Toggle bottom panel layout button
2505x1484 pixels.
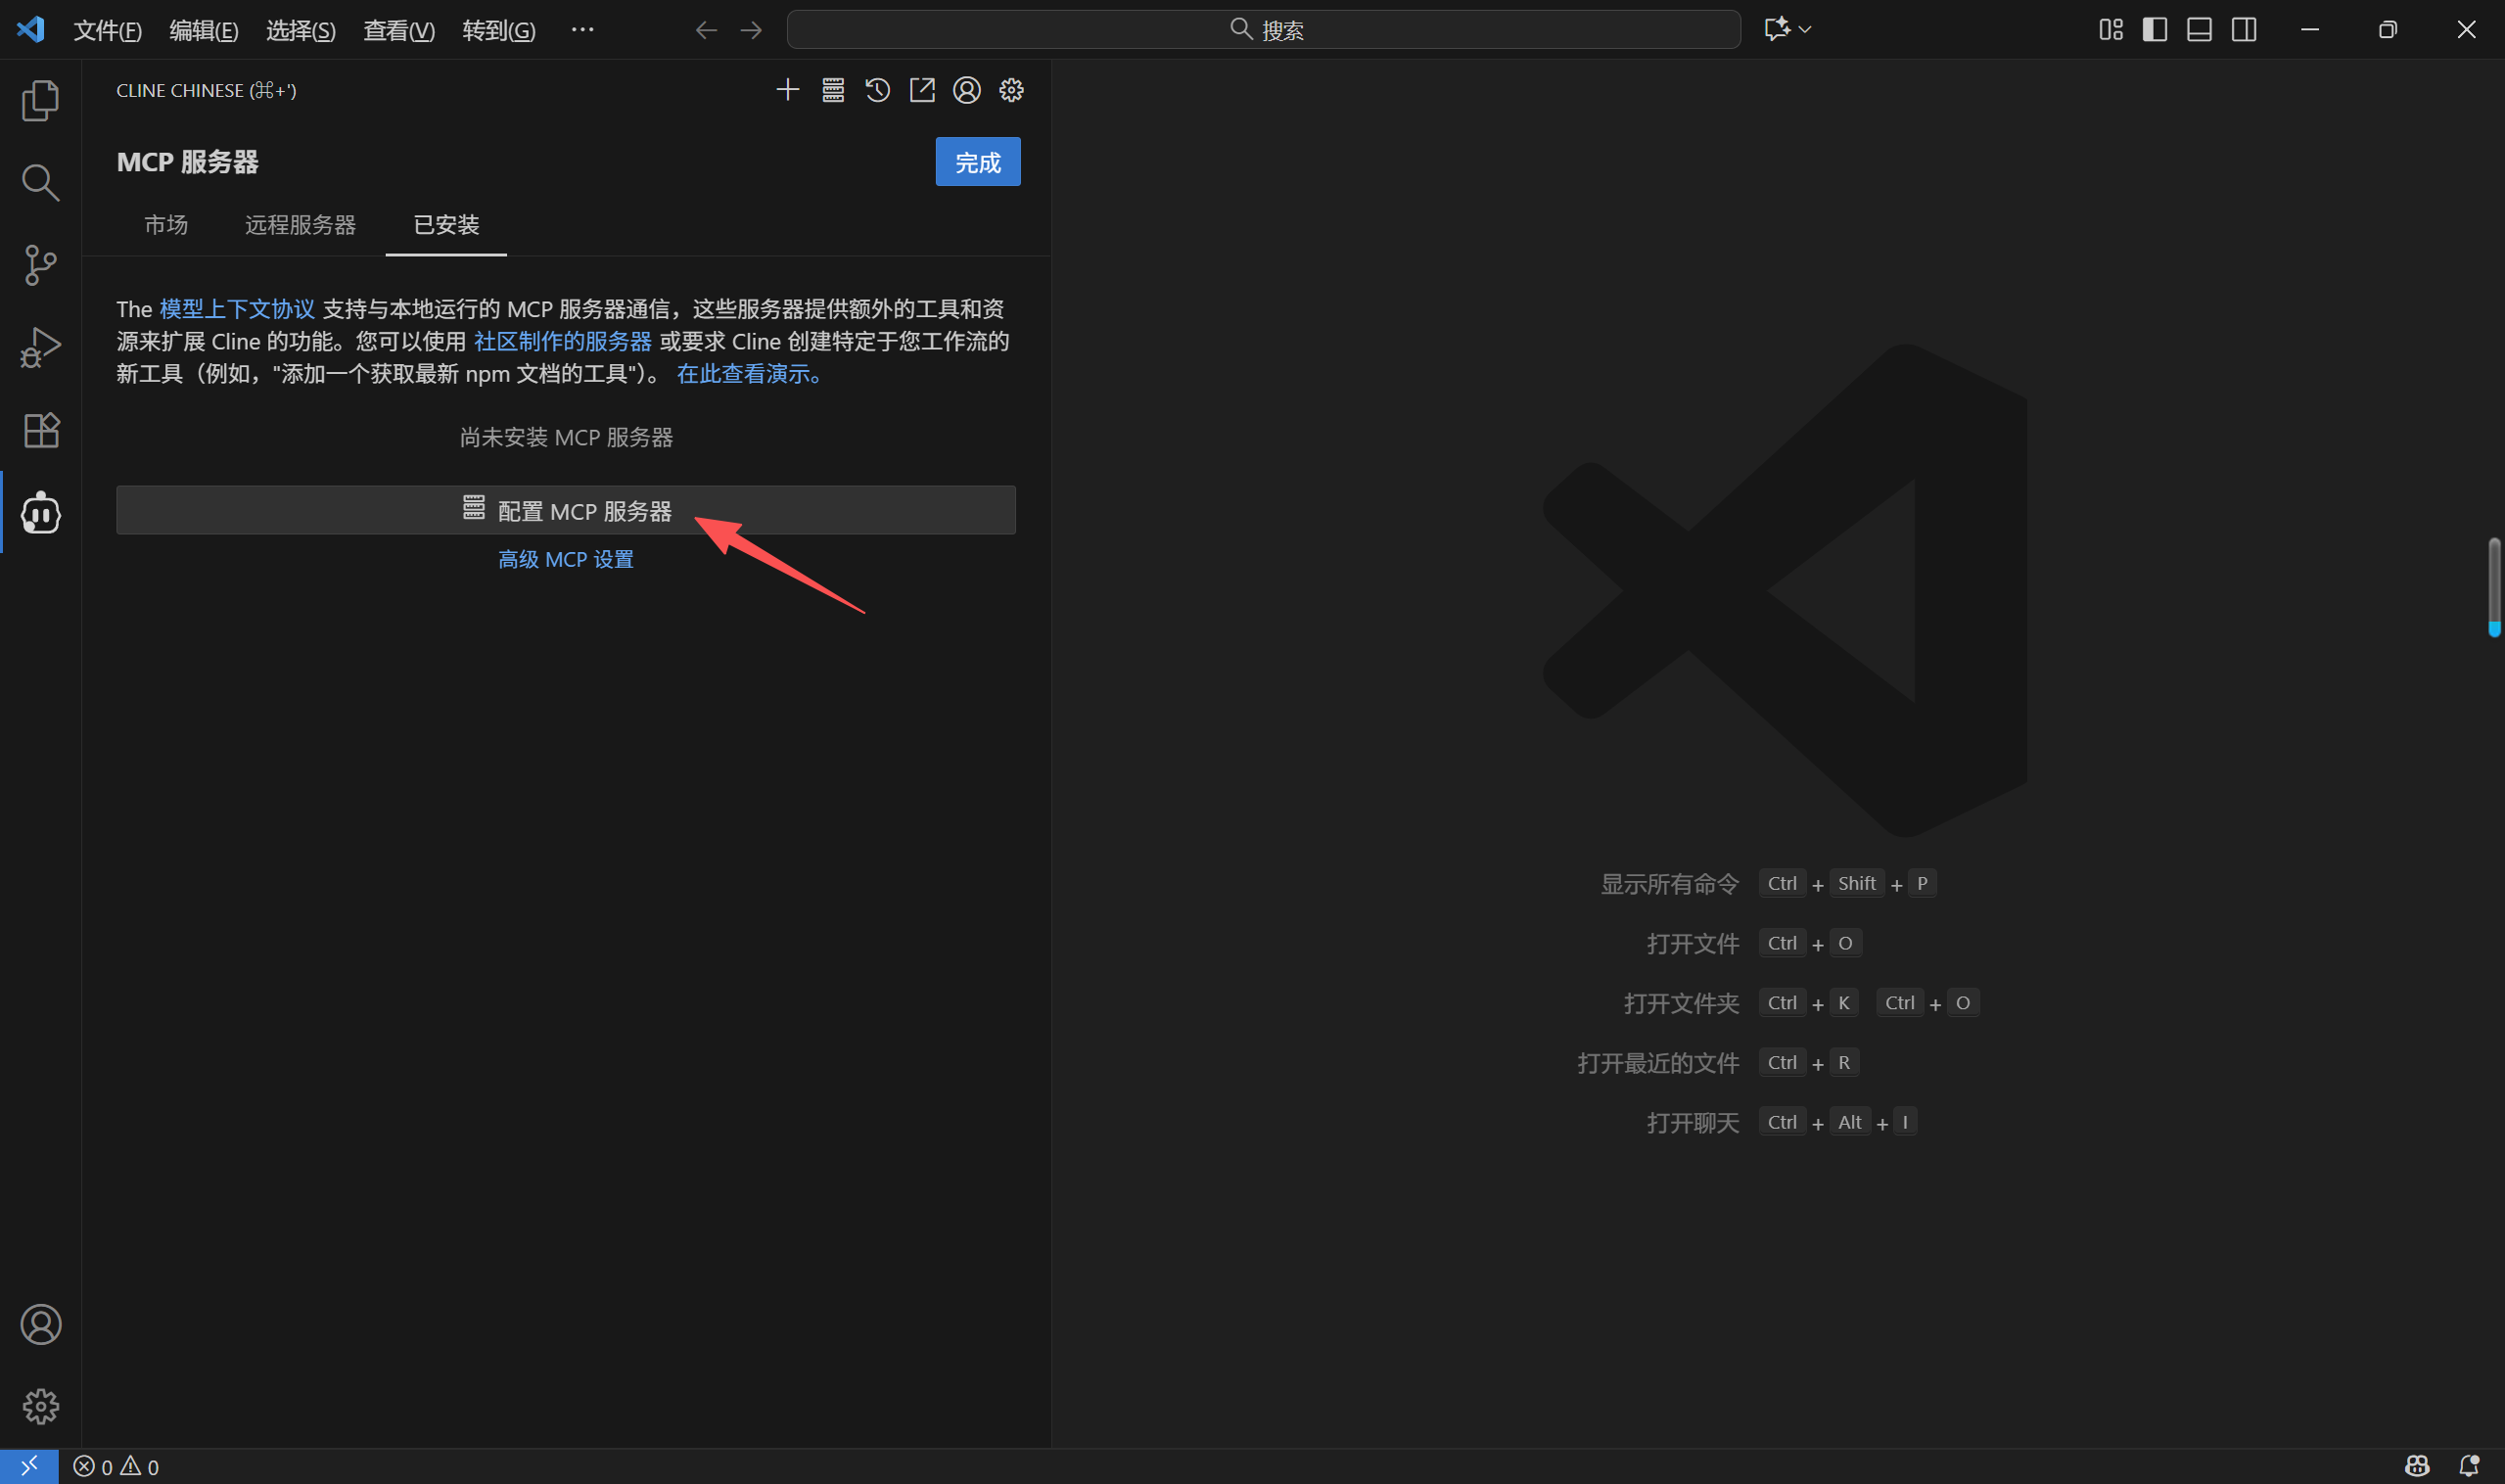(2199, 30)
